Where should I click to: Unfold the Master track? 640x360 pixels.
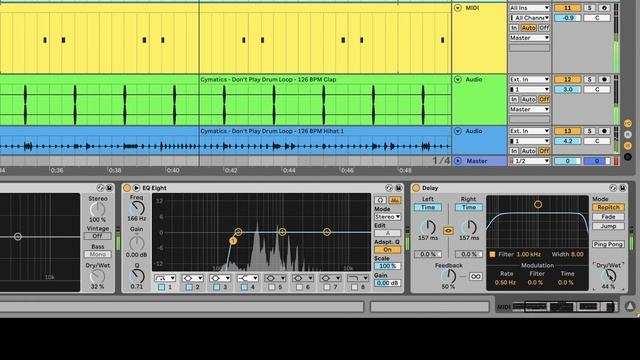tap(458, 161)
